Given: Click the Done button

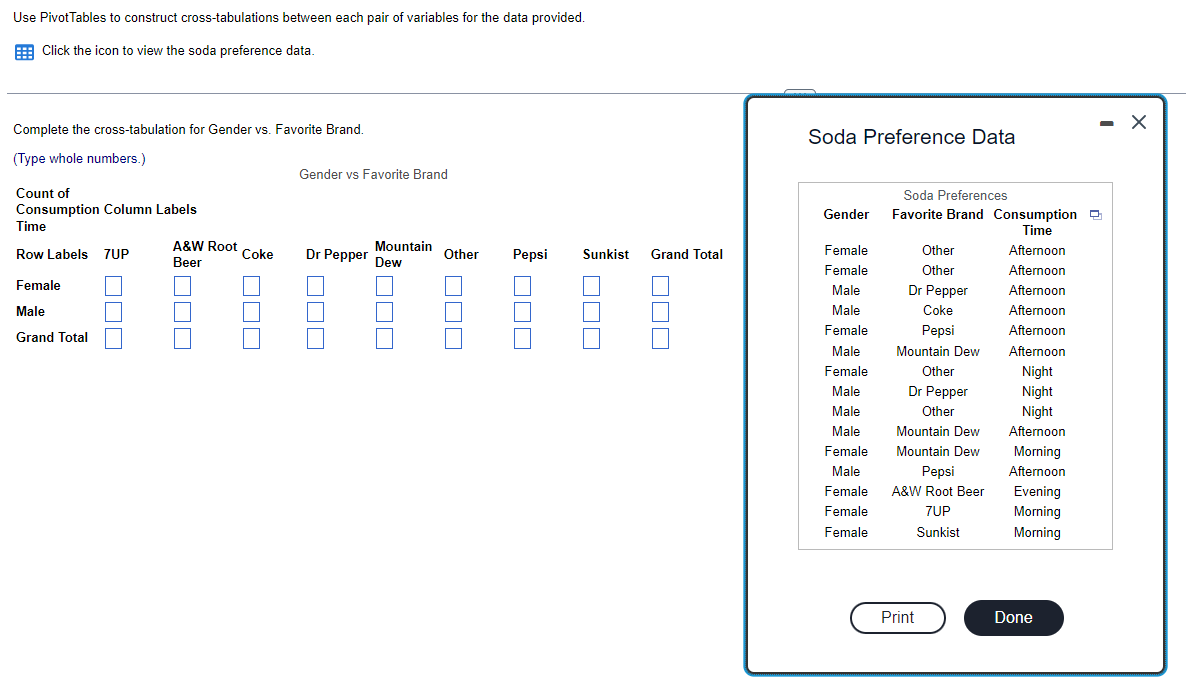Looking at the screenshot, I should point(1013,618).
